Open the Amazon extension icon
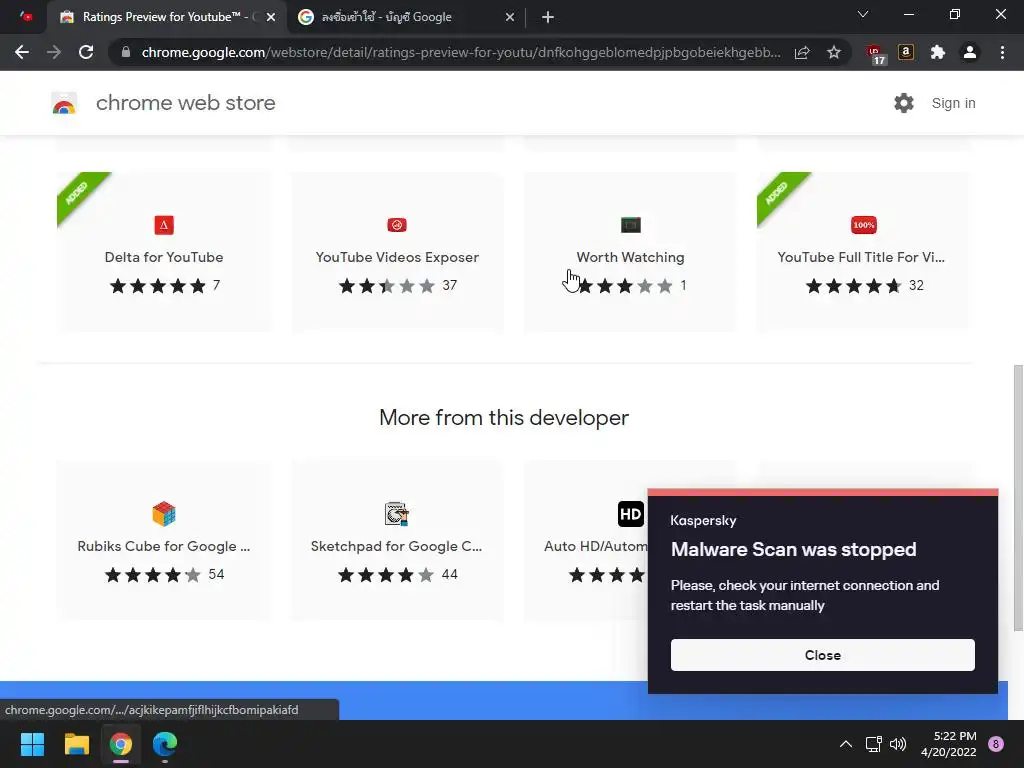 (906, 52)
